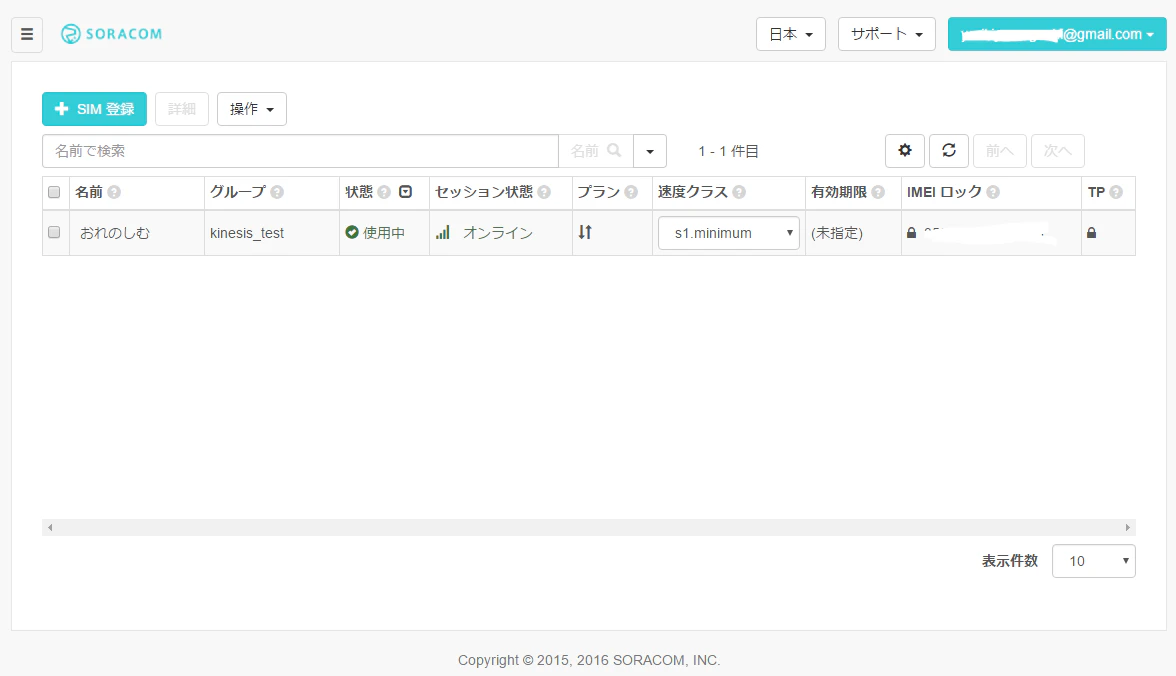Click the 詳細 button
This screenshot has height=676, width=1176.
(x=182, y=109)
